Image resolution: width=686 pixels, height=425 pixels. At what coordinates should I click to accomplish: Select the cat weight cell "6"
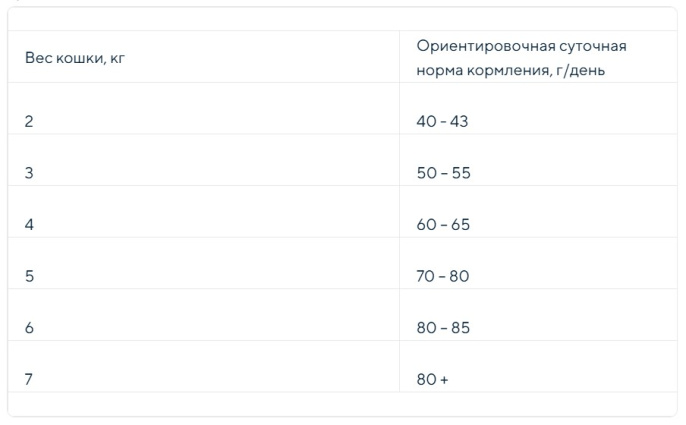tap(29, 328)
